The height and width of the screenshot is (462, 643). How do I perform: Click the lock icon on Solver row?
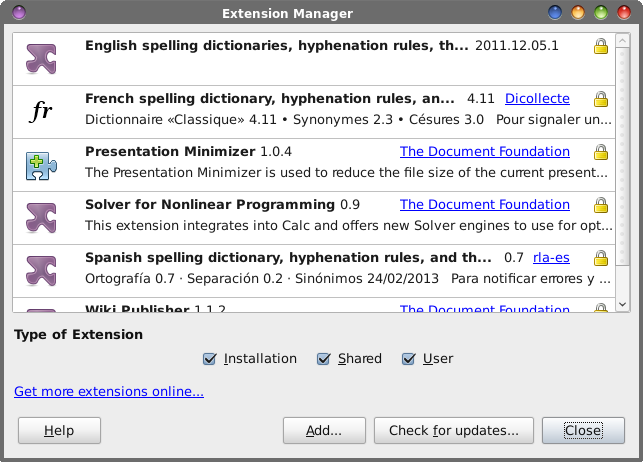click(x=600, y=205)
